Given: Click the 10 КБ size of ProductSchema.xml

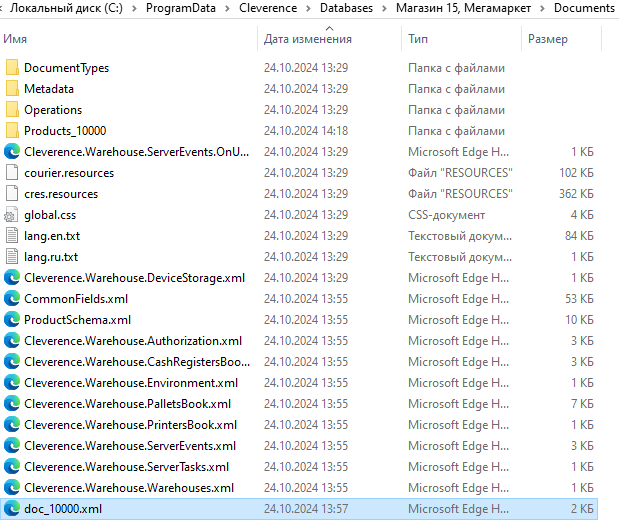Looking at the screenshot, I should coord(579,320).
